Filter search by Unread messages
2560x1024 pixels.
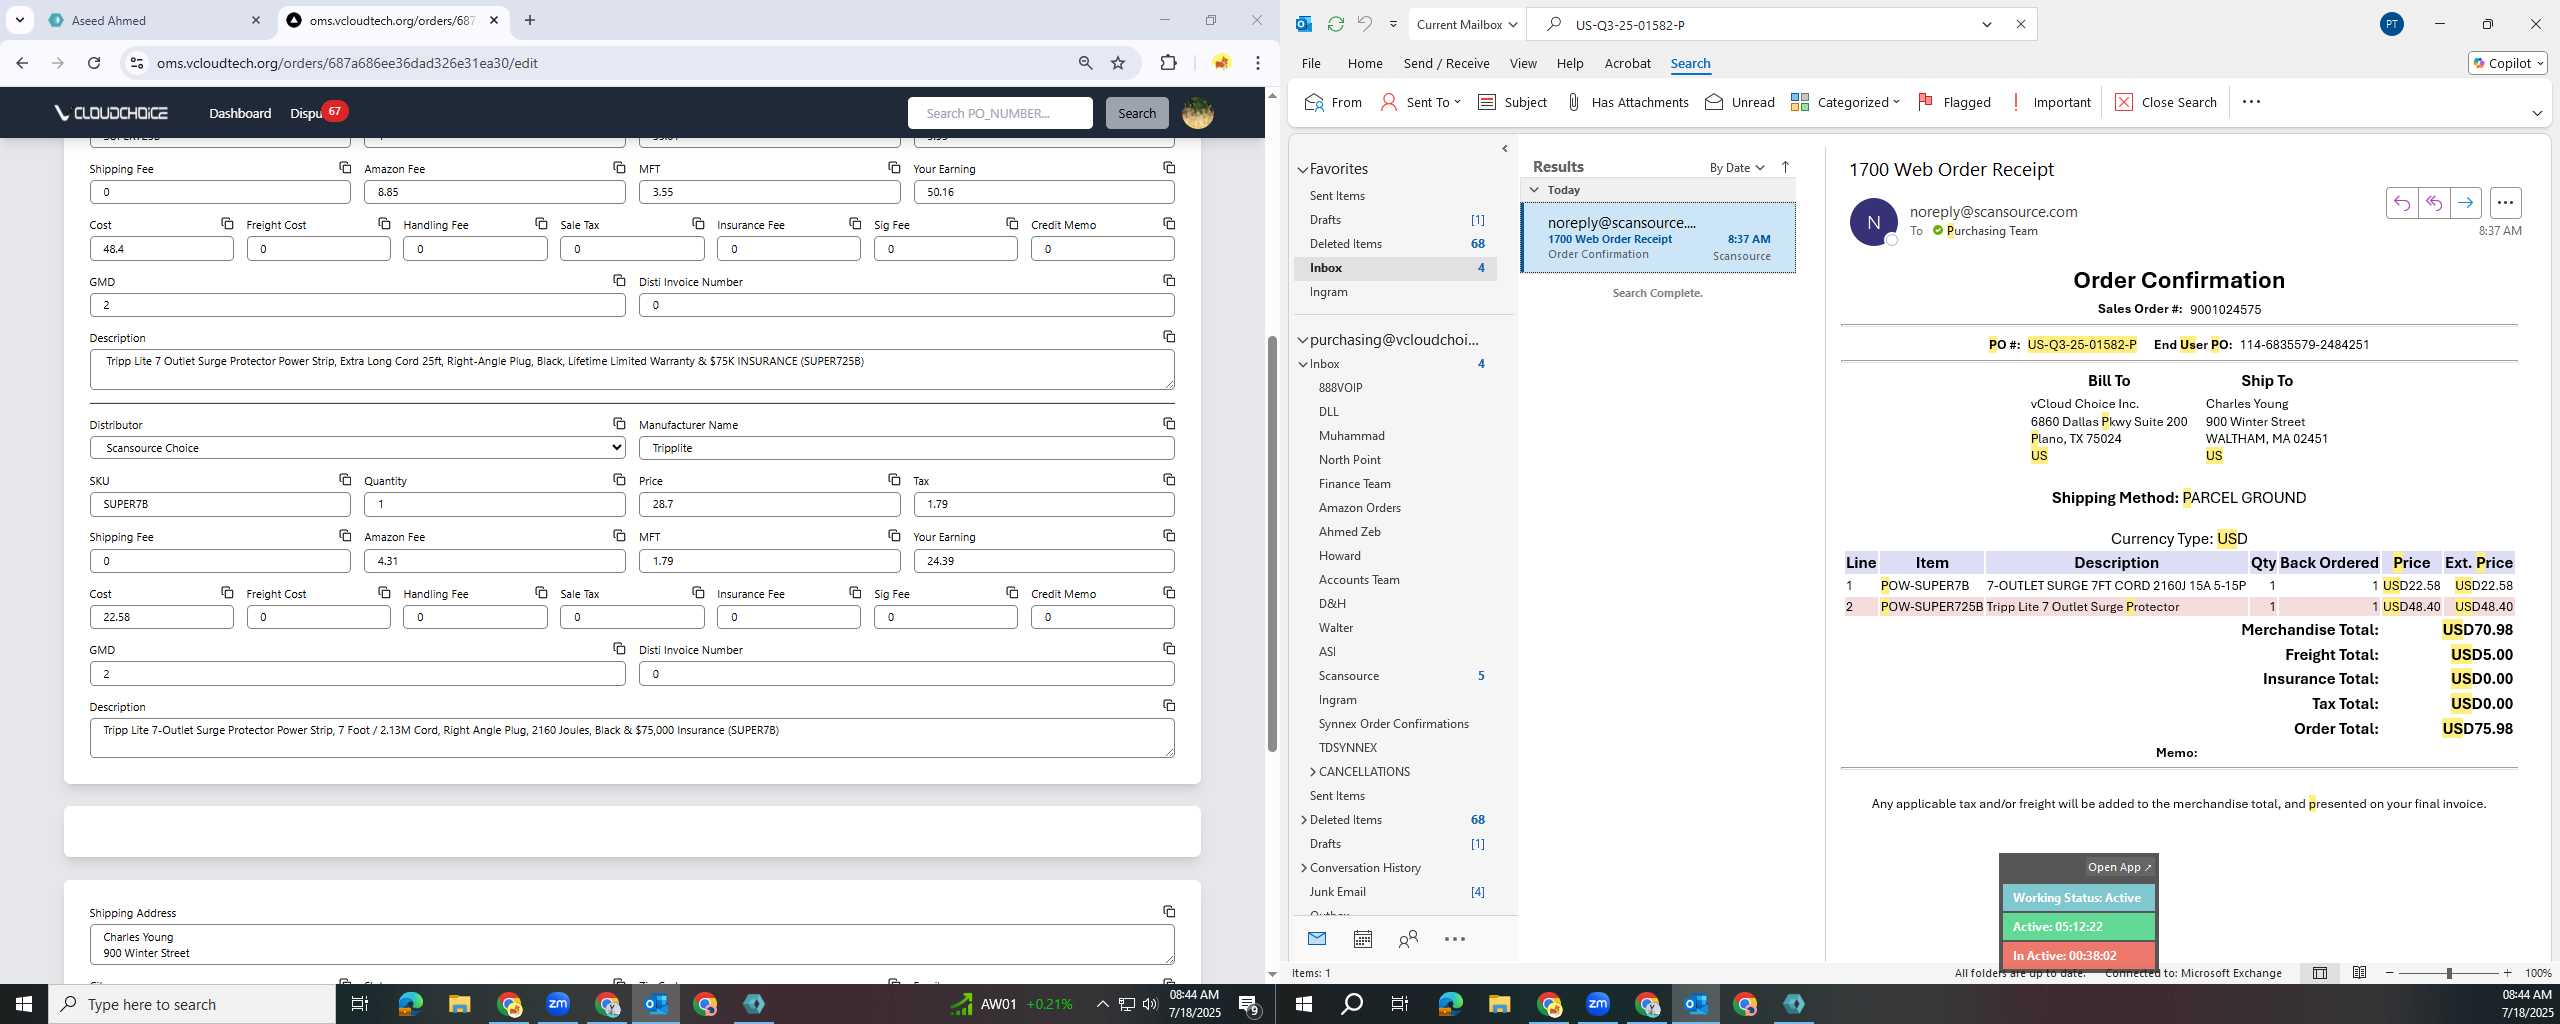pyautogui.click(x=1740, y=102)
